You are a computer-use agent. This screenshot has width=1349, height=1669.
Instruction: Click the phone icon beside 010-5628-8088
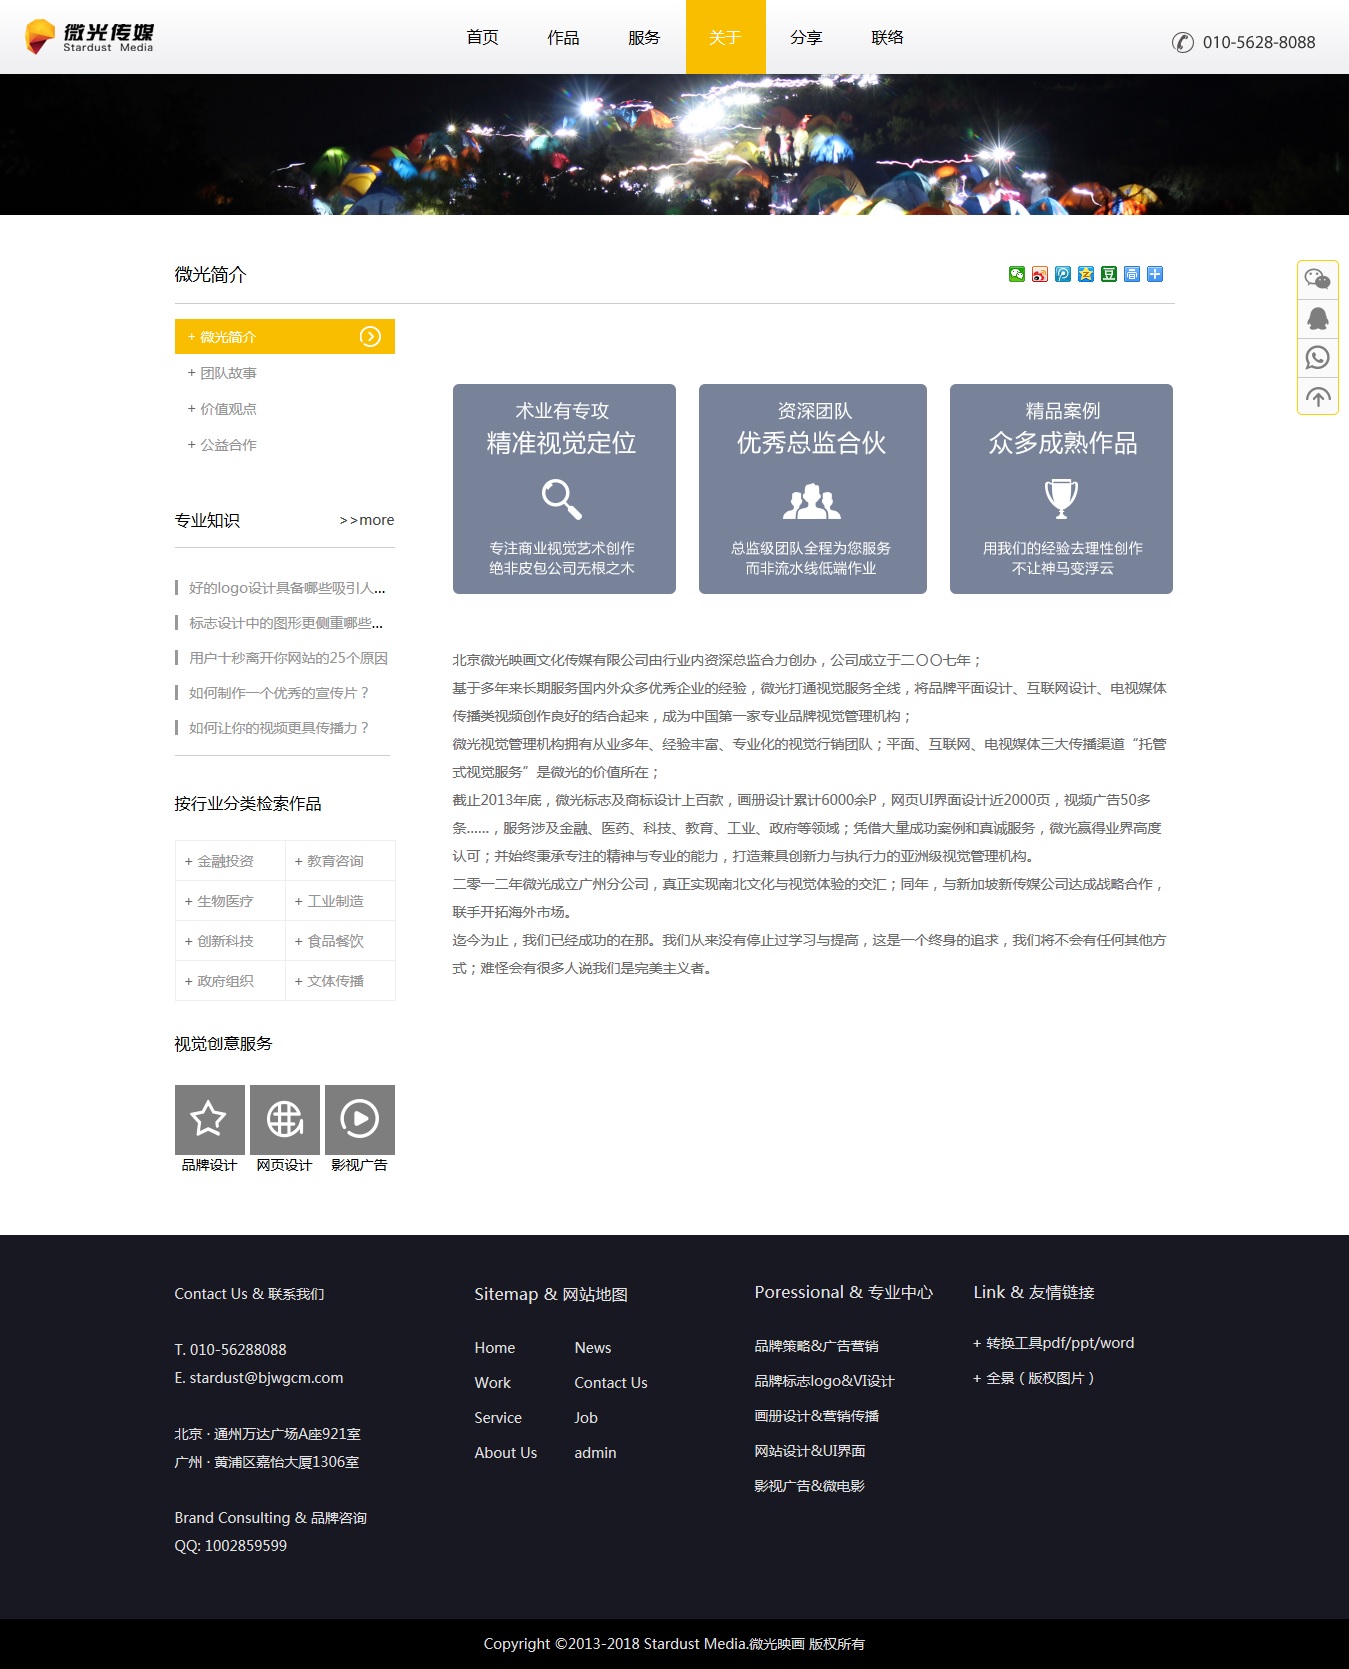pyautogui.click(x=1183, y=42)
